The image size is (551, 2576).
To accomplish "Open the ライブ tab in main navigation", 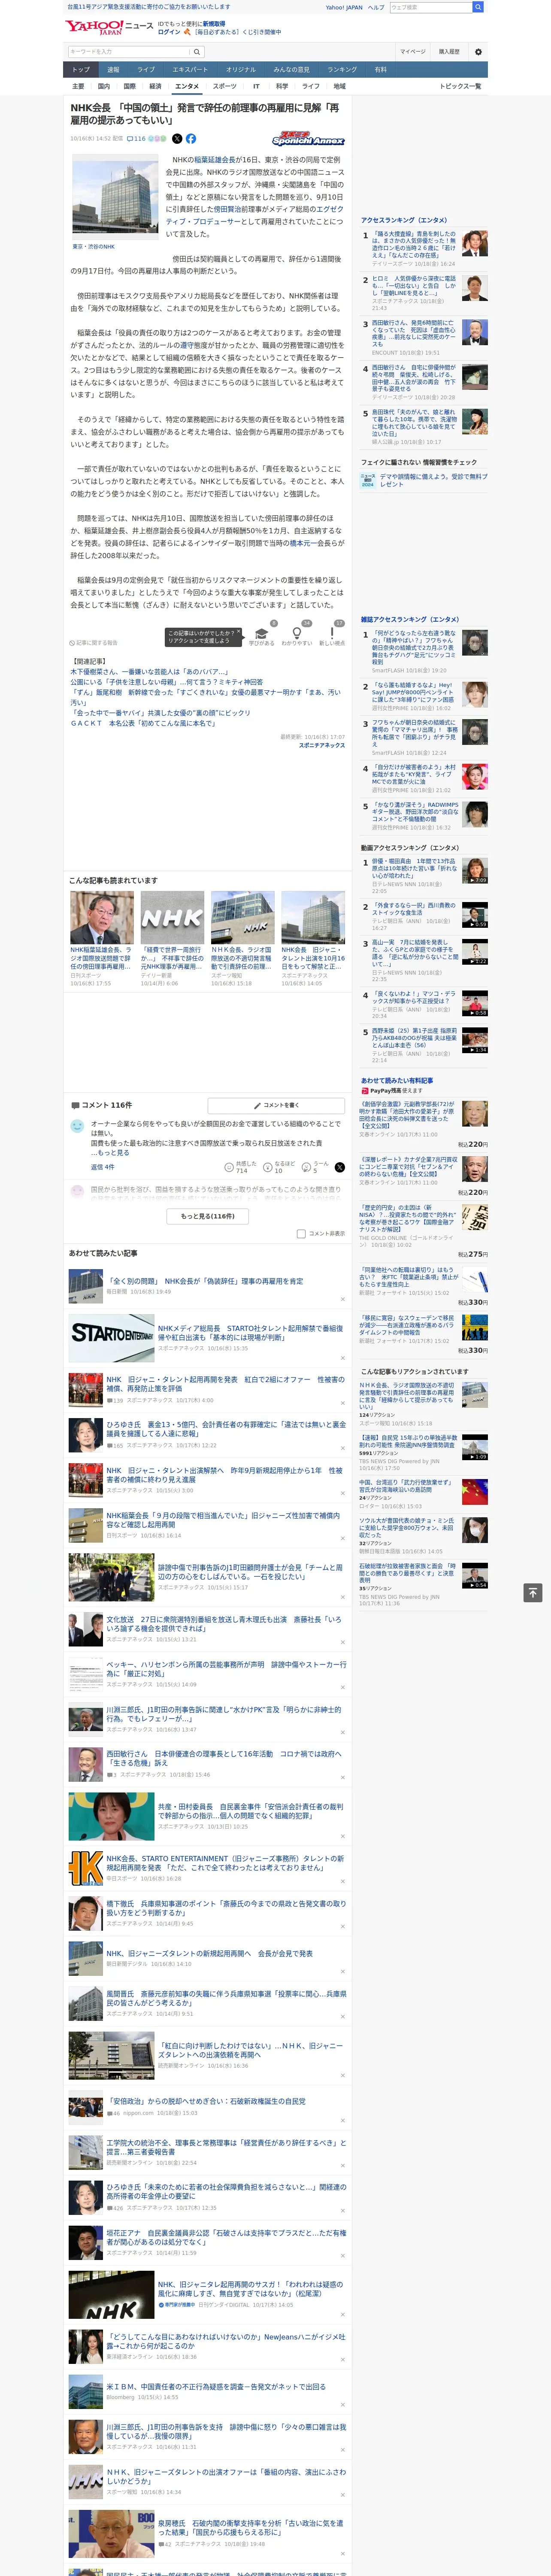I will (146, 70).
